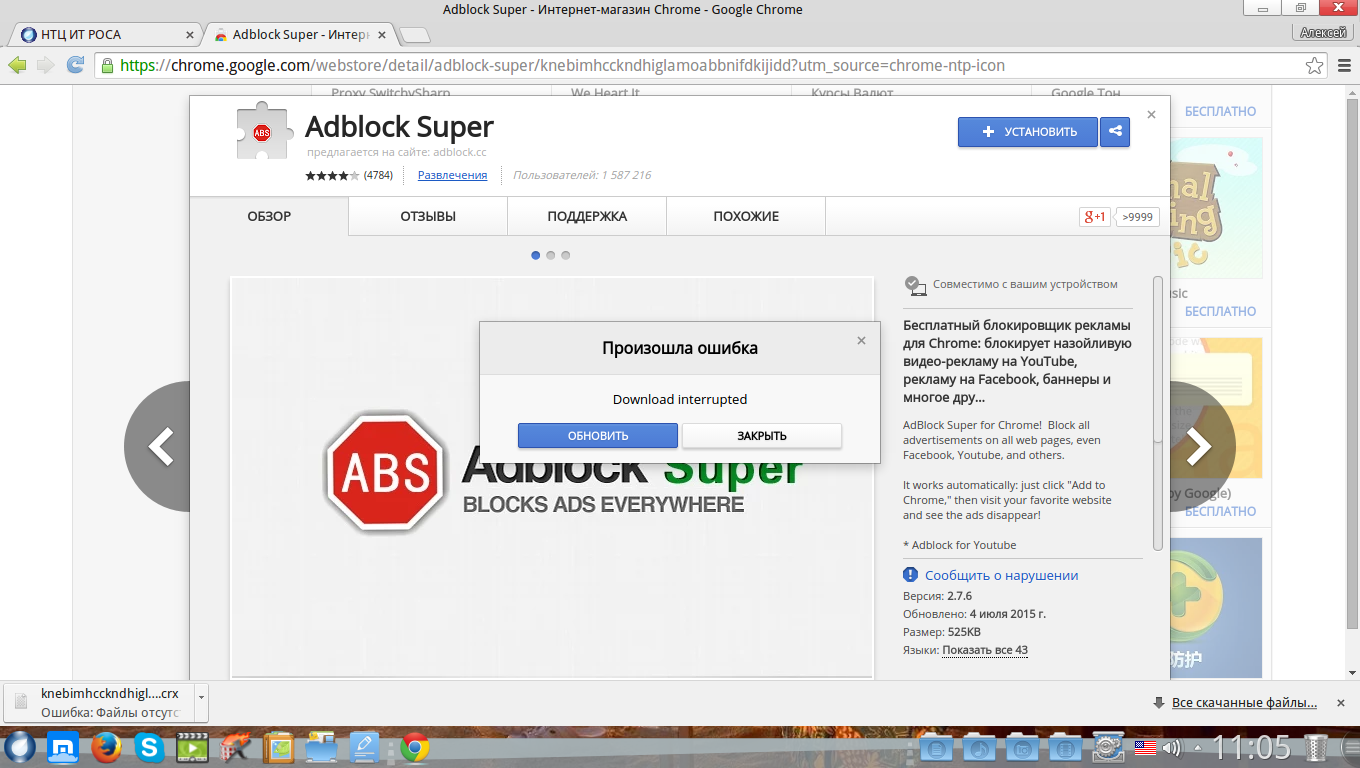This screenshot has height=768, width=1360.
Task: Click the ОБНОВИТЬ button in error dialog
Action: (x=598, y=435)
